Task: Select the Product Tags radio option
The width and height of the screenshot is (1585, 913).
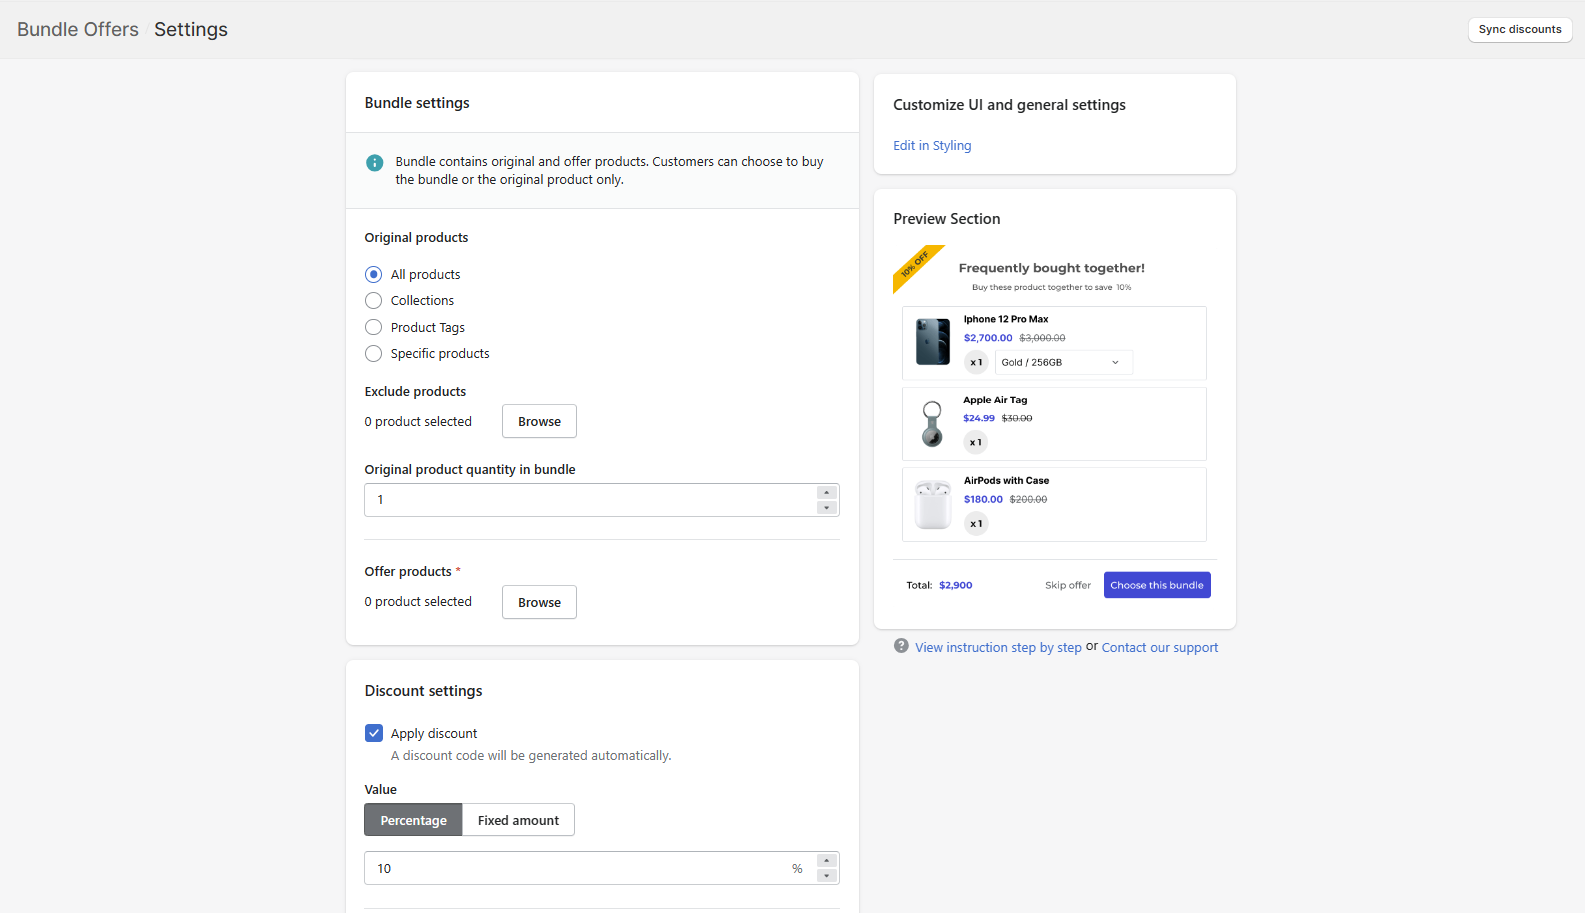Action: [374, 327]
